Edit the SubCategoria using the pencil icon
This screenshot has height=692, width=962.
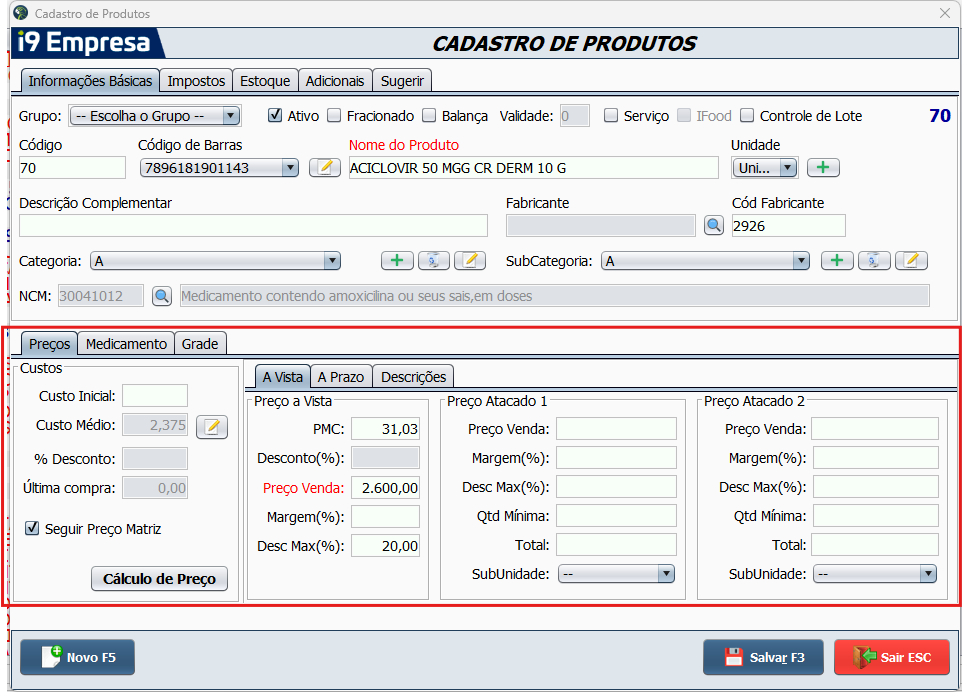(910, 261)
